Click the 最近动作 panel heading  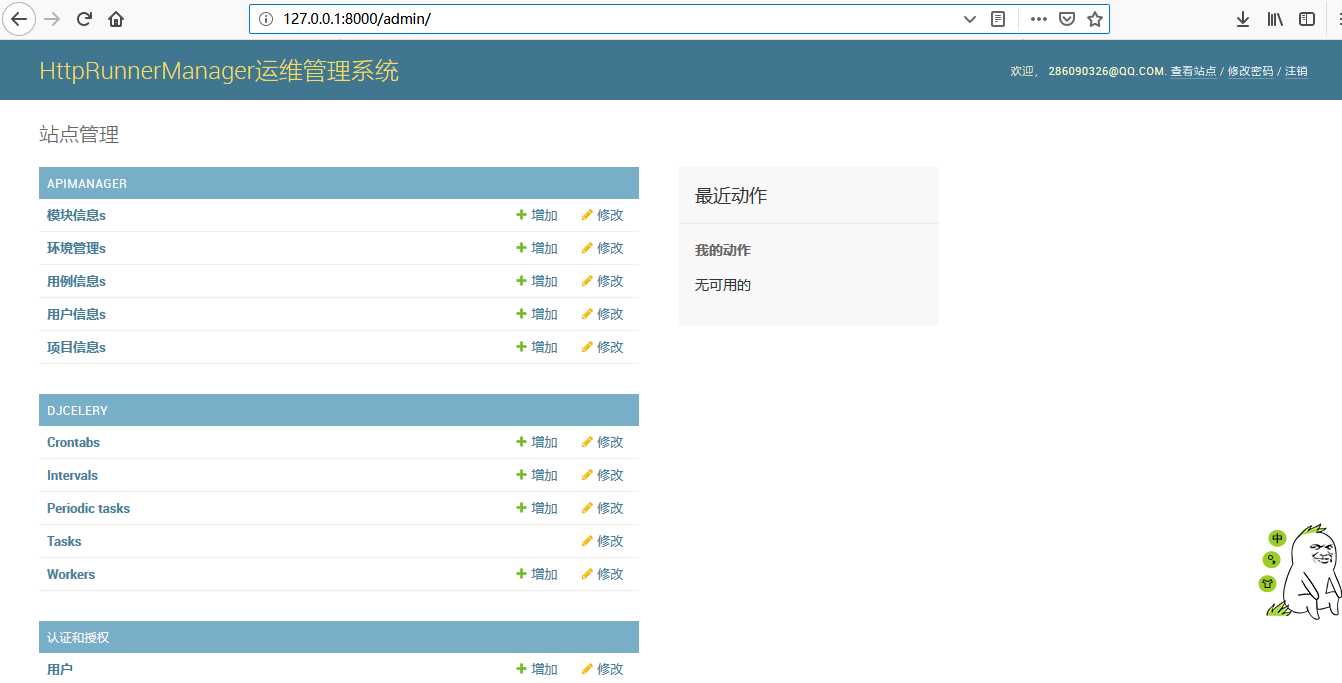[731, 196]
